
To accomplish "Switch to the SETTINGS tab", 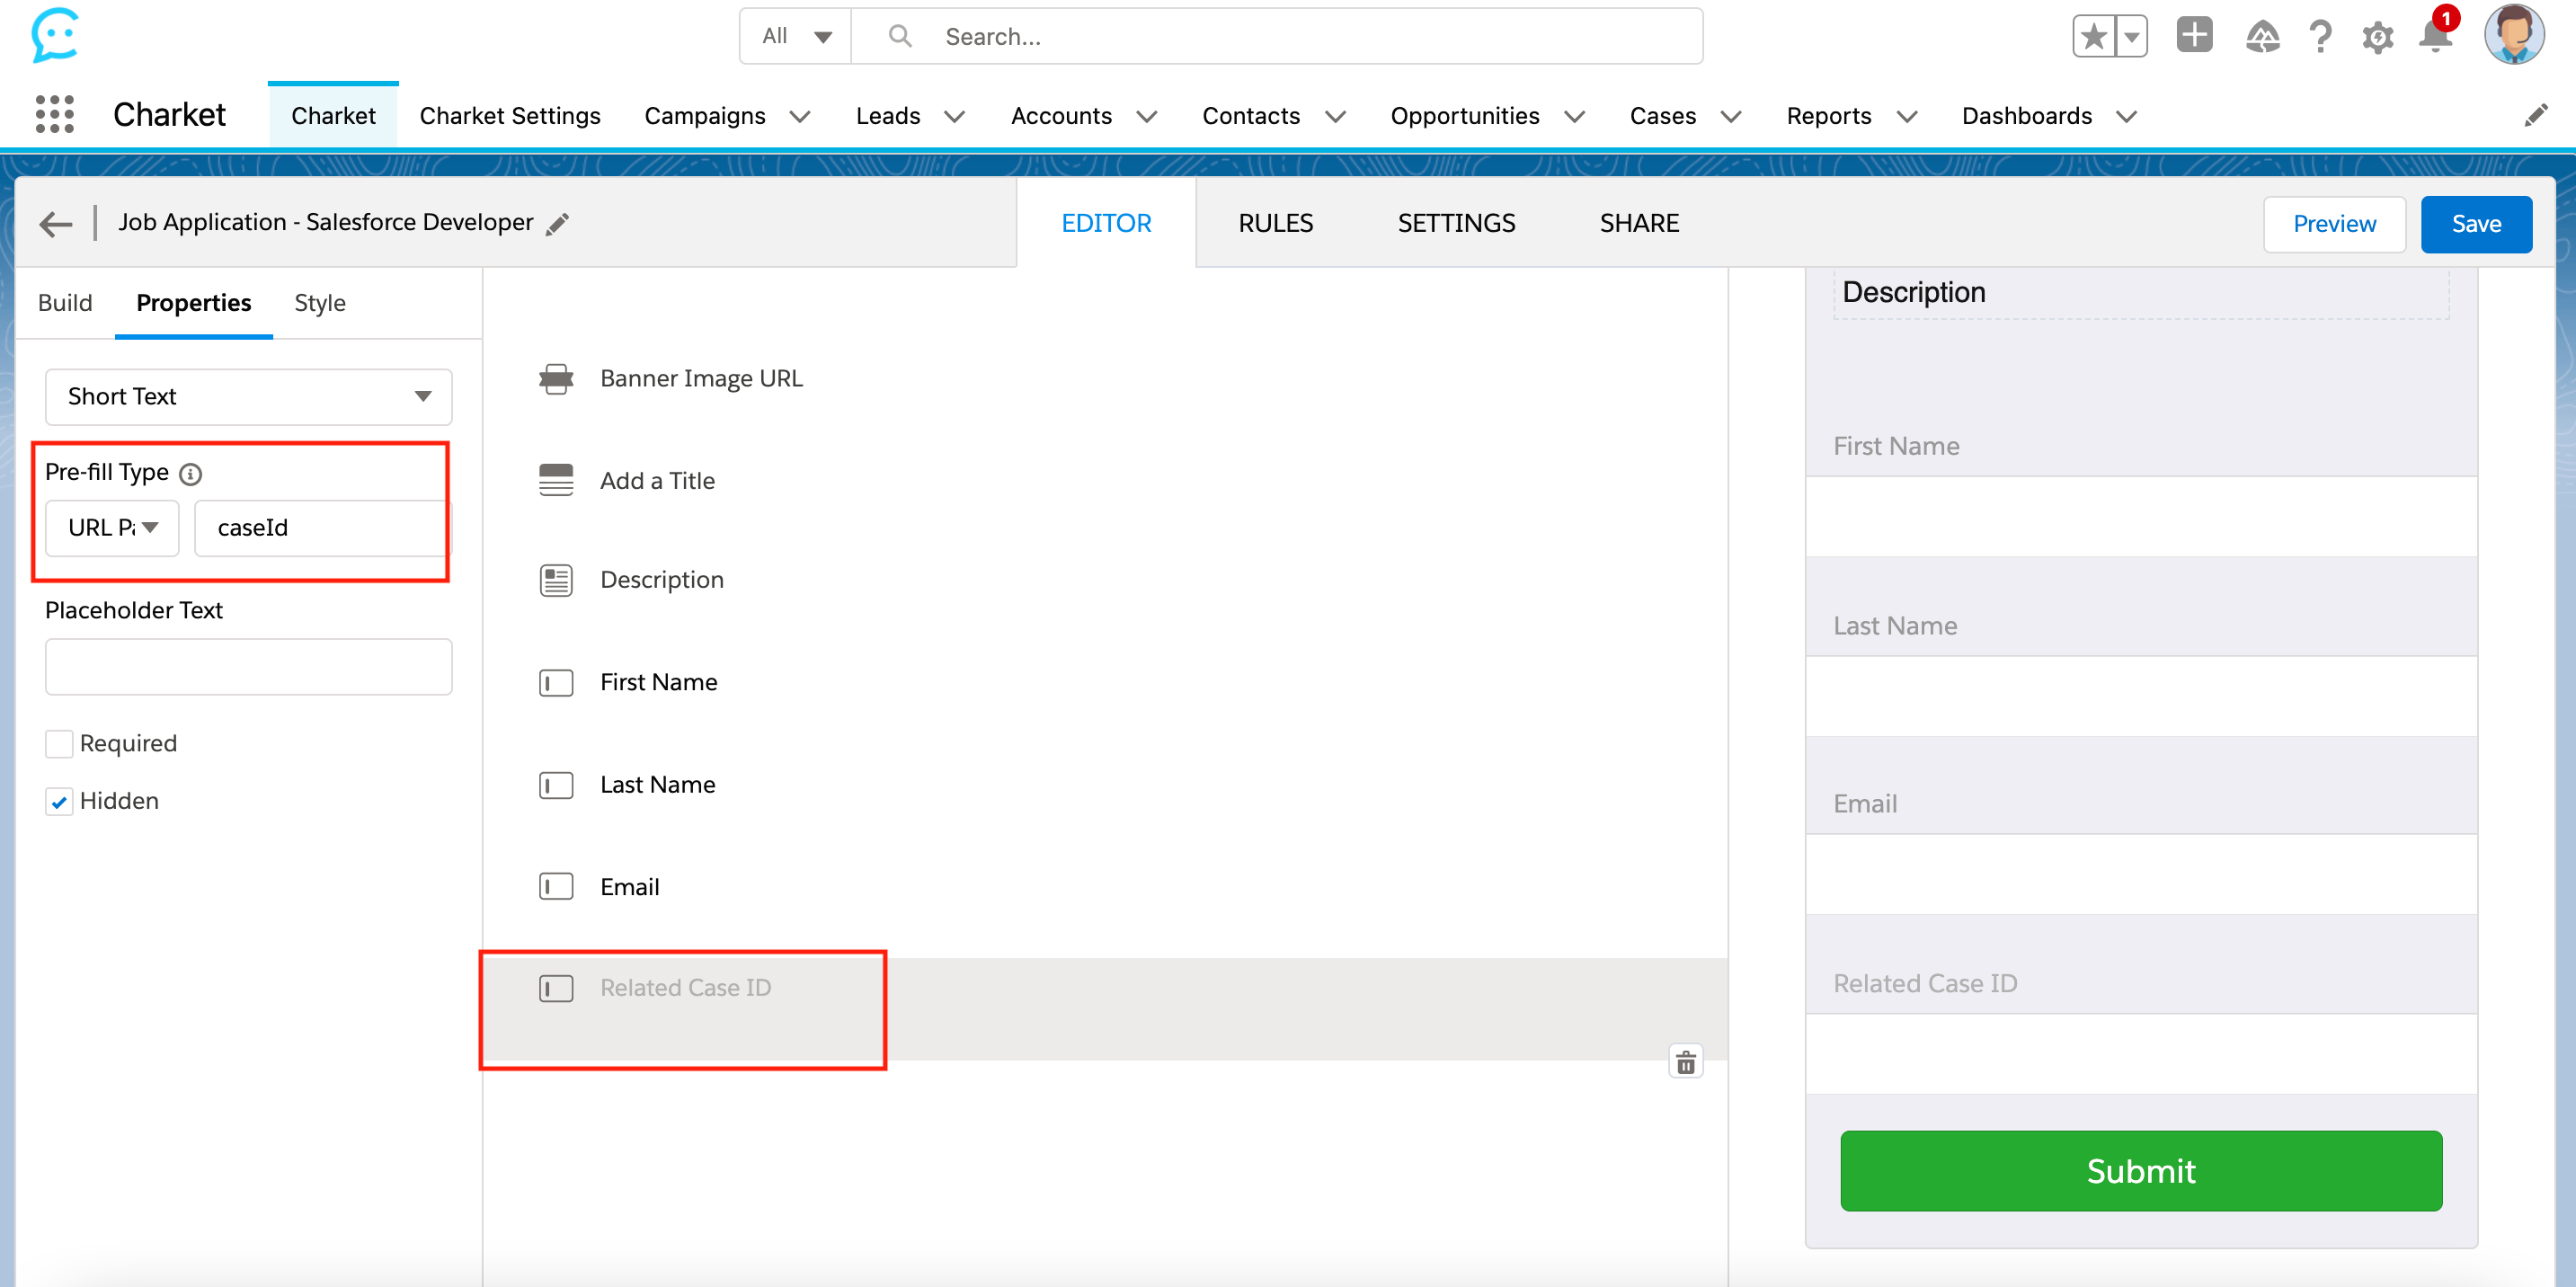I will [x=1456, y=223].
